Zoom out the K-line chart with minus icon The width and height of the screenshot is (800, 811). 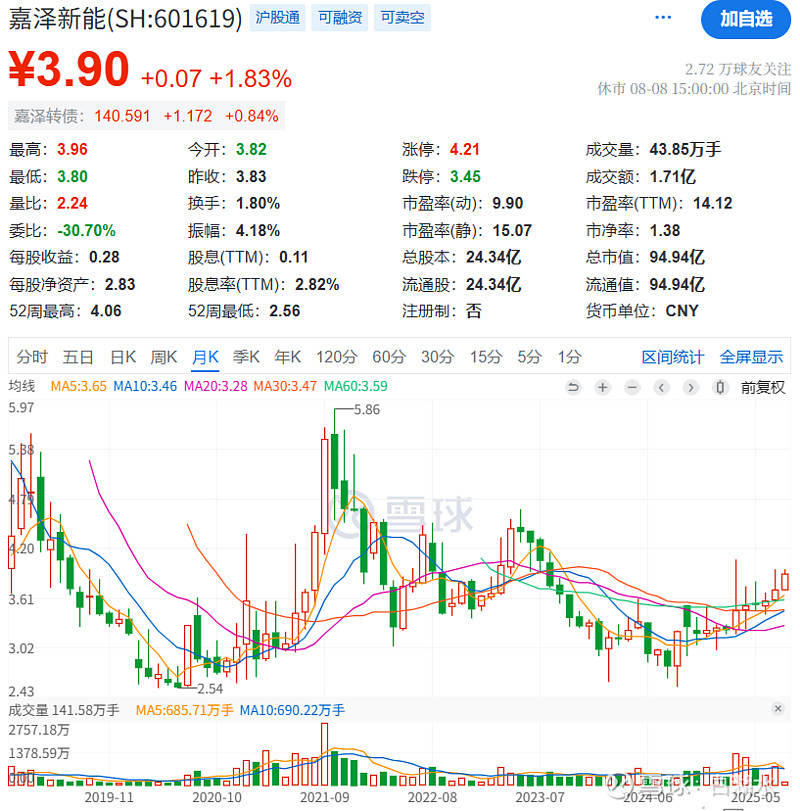pyautogui.click(x=632, y=387)
